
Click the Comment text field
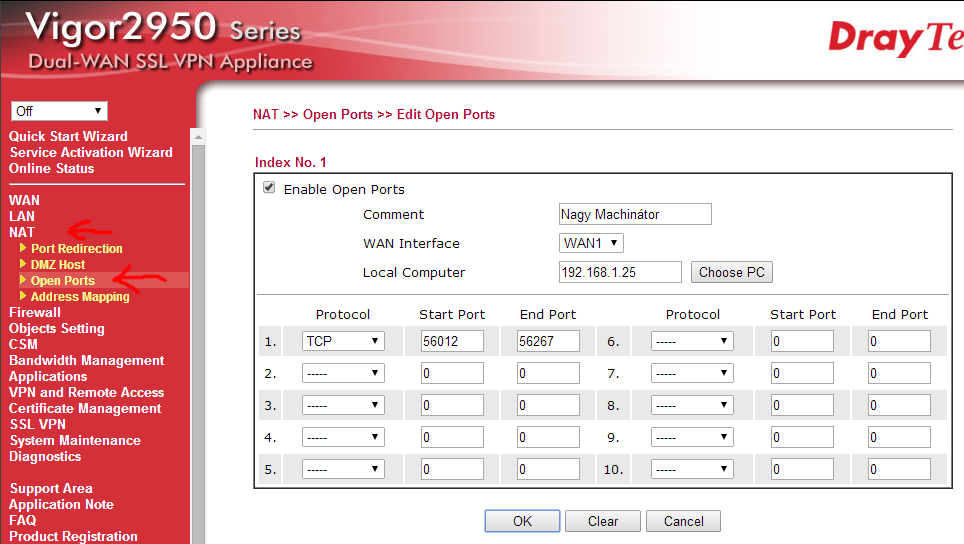coord(635,214)
